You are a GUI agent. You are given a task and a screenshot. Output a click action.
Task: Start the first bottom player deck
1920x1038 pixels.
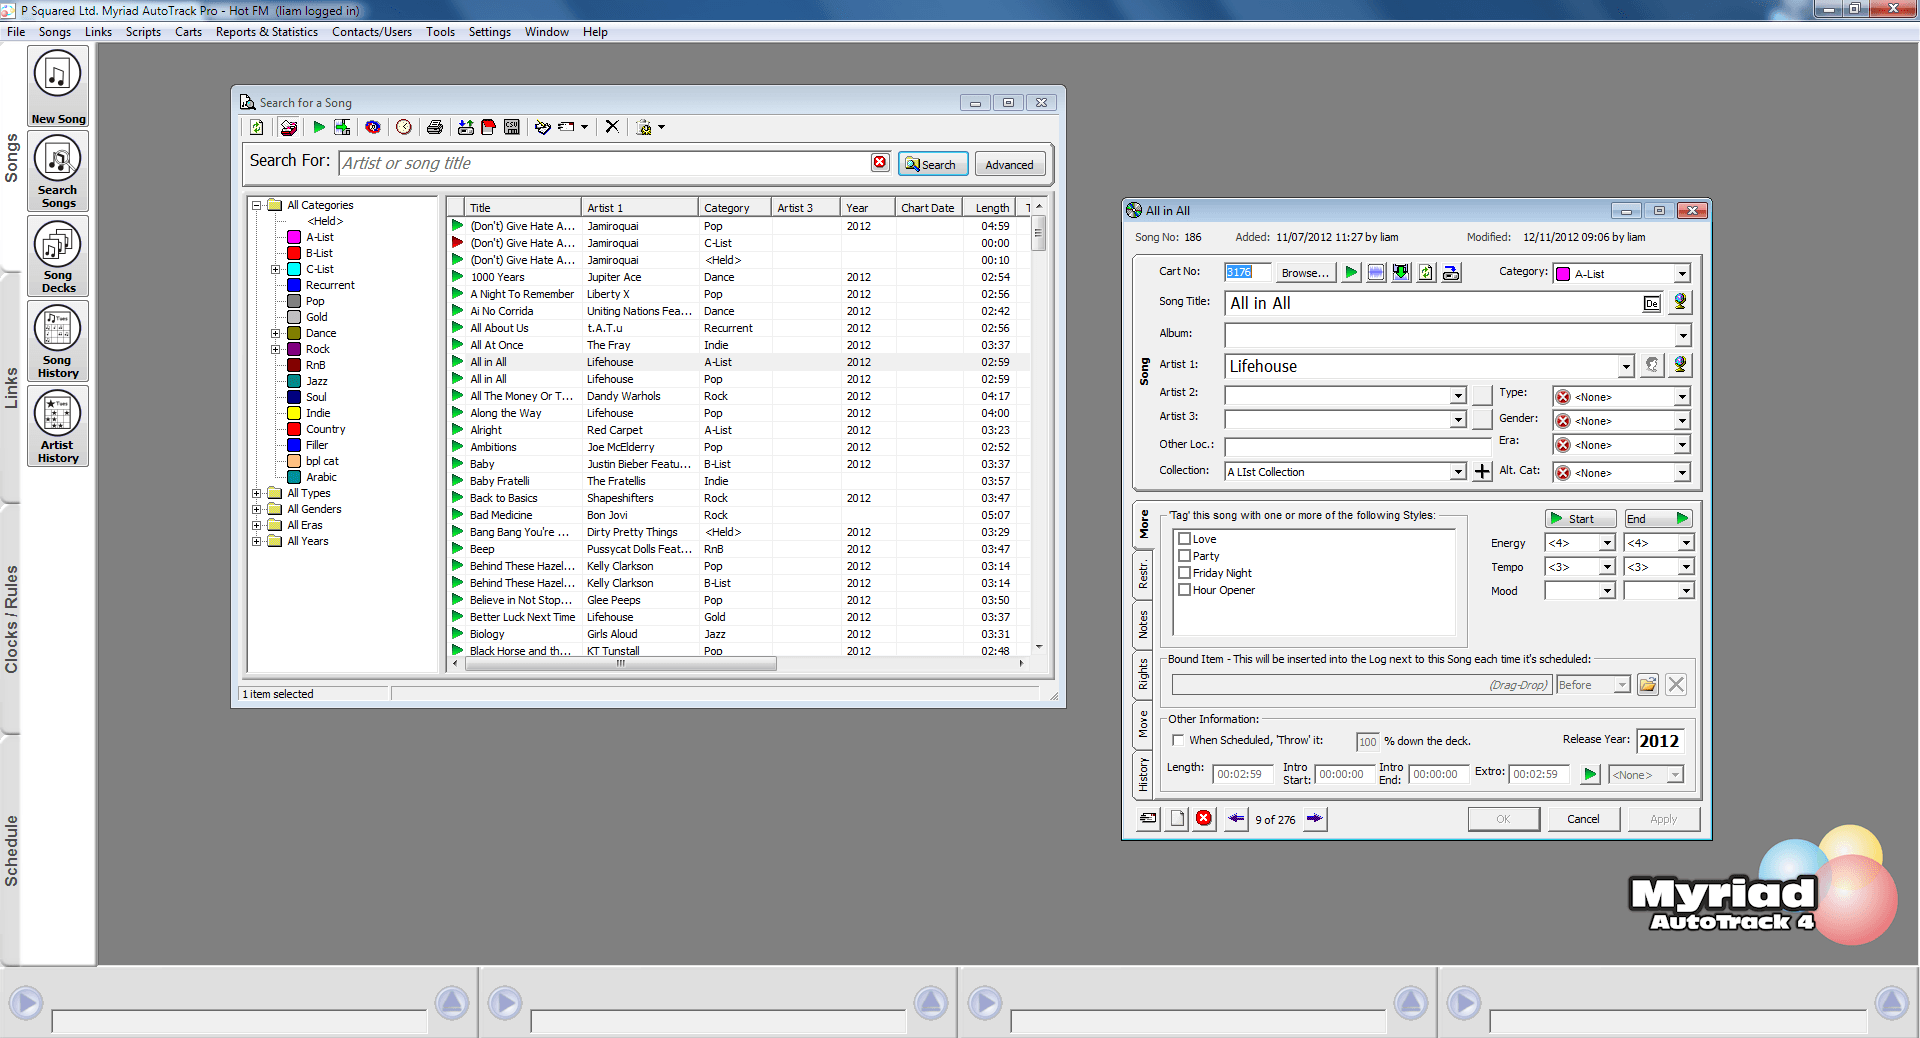26,1002
